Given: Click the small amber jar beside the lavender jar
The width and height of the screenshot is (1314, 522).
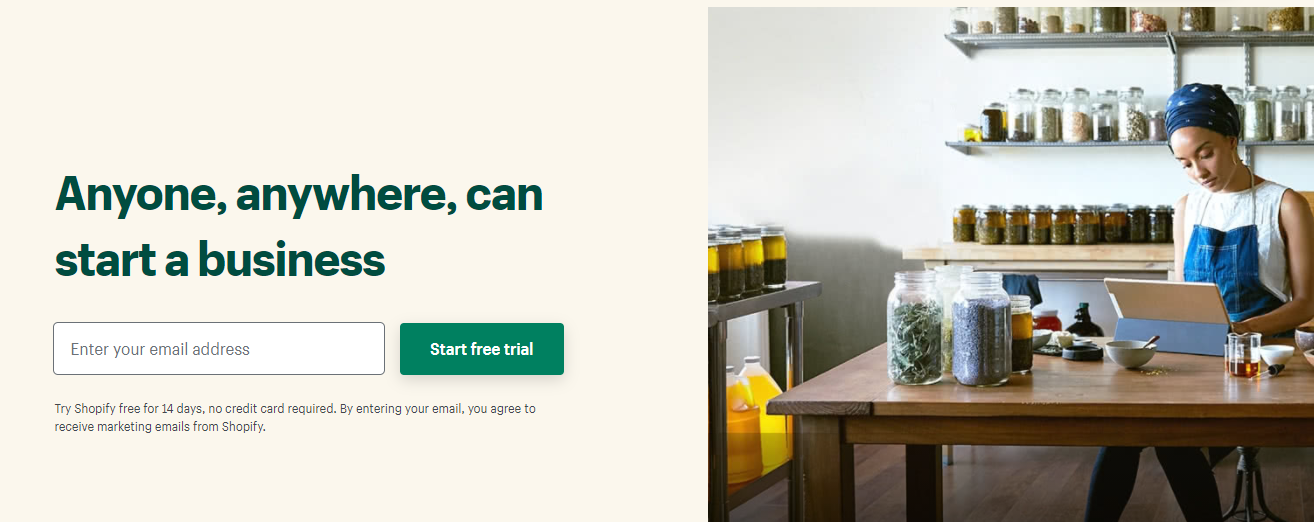Looking at the screenshot, I should pyautogui.click(x=1021, y=335).
